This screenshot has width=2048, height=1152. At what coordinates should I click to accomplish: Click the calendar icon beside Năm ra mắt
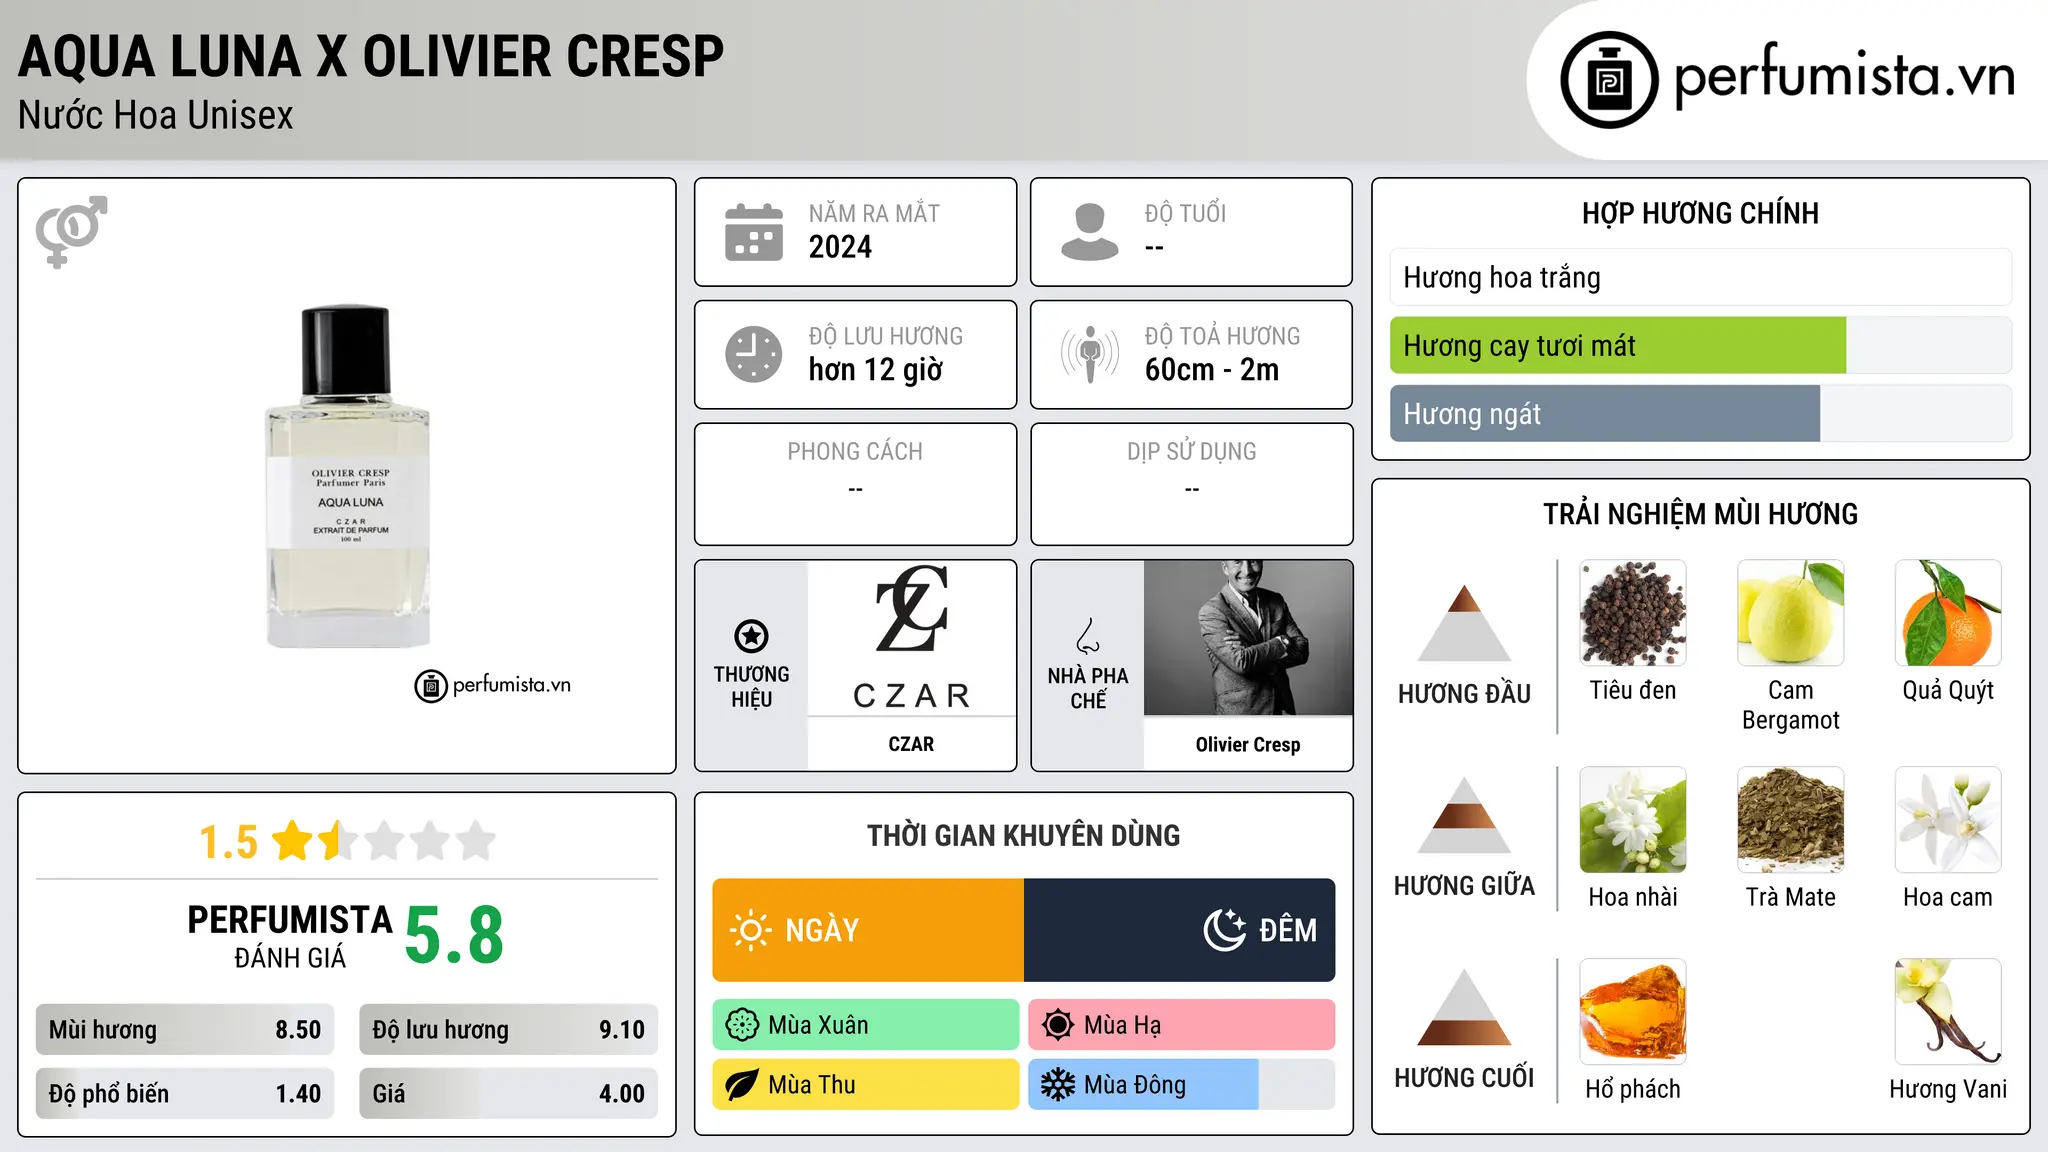[754, 232]
